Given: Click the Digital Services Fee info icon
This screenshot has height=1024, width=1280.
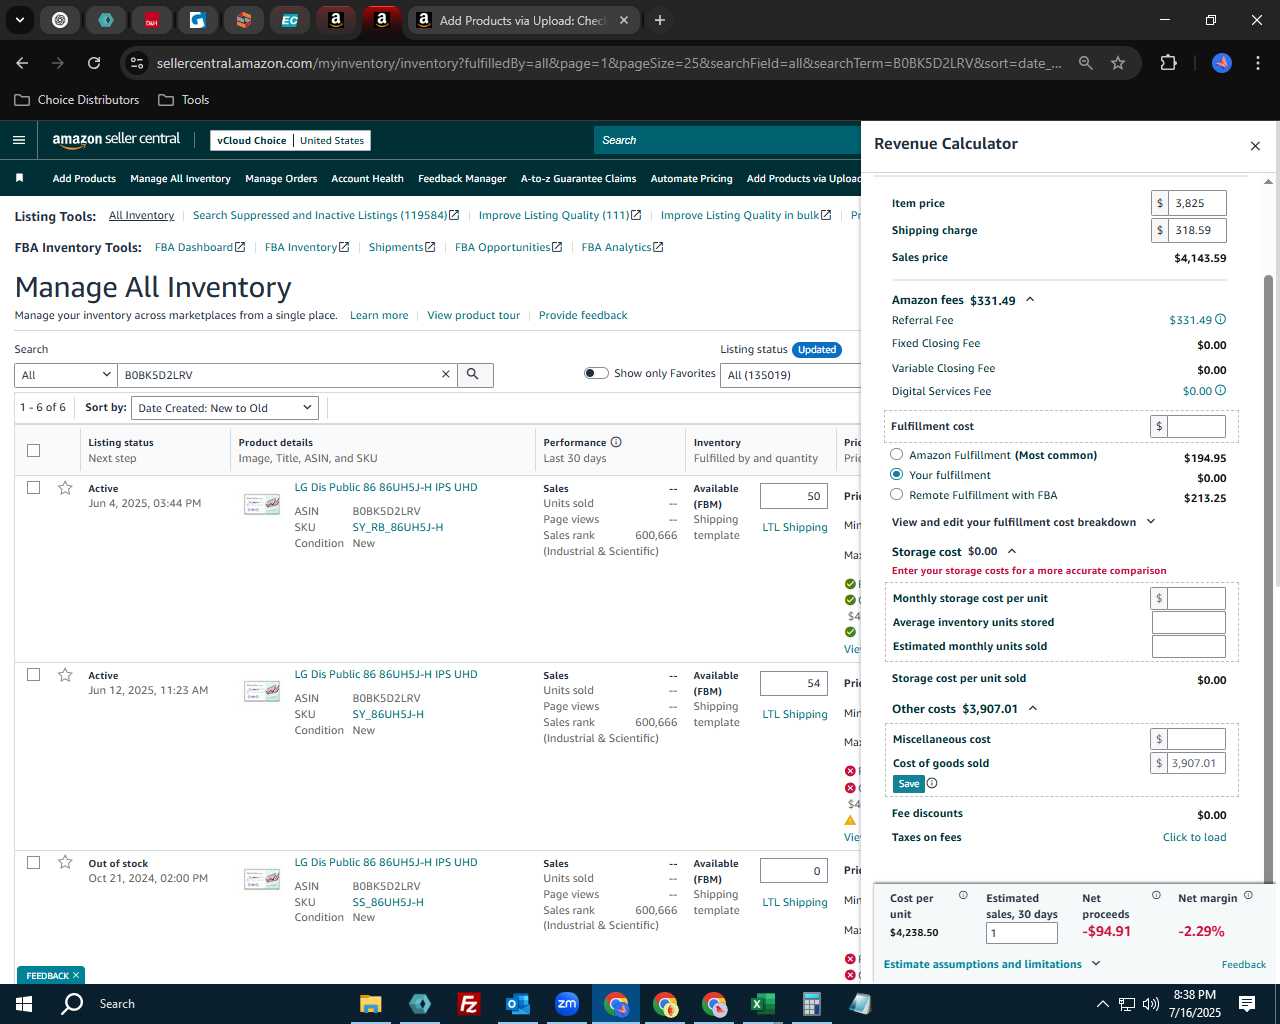Looking at the screenshot, I should 1220,391.
